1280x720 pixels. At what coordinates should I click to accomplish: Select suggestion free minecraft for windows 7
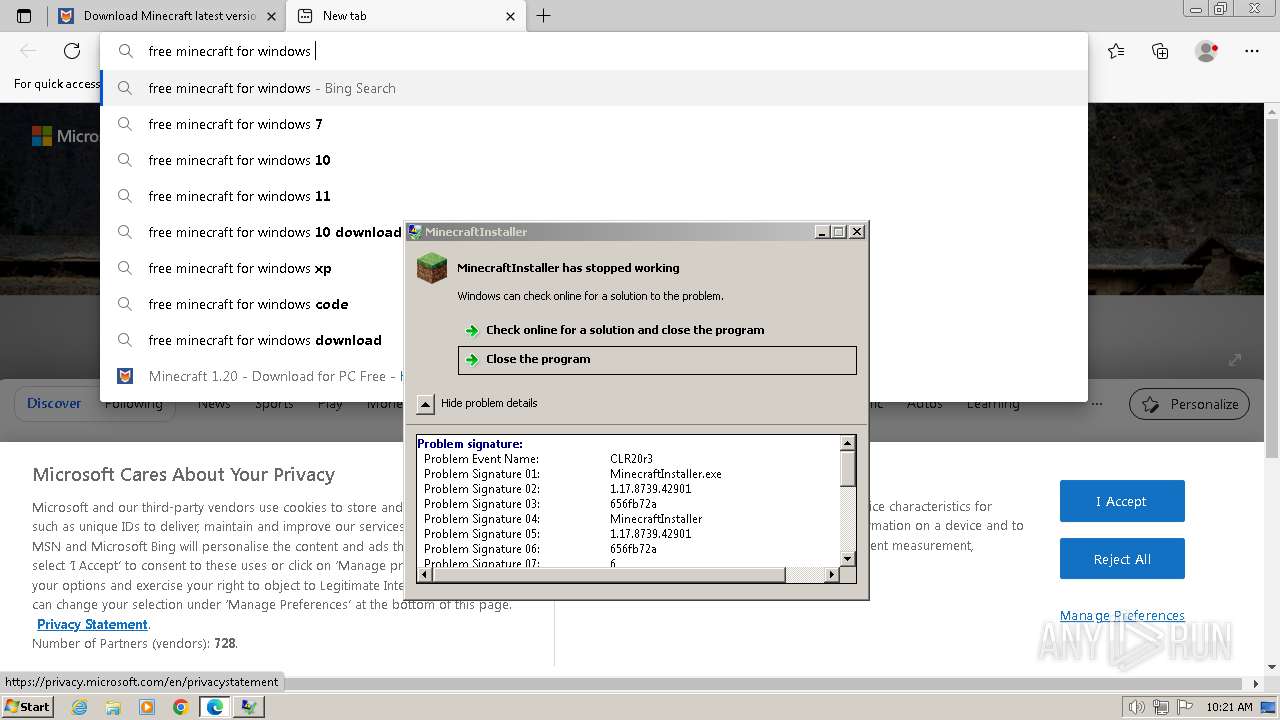coord(594,124)
